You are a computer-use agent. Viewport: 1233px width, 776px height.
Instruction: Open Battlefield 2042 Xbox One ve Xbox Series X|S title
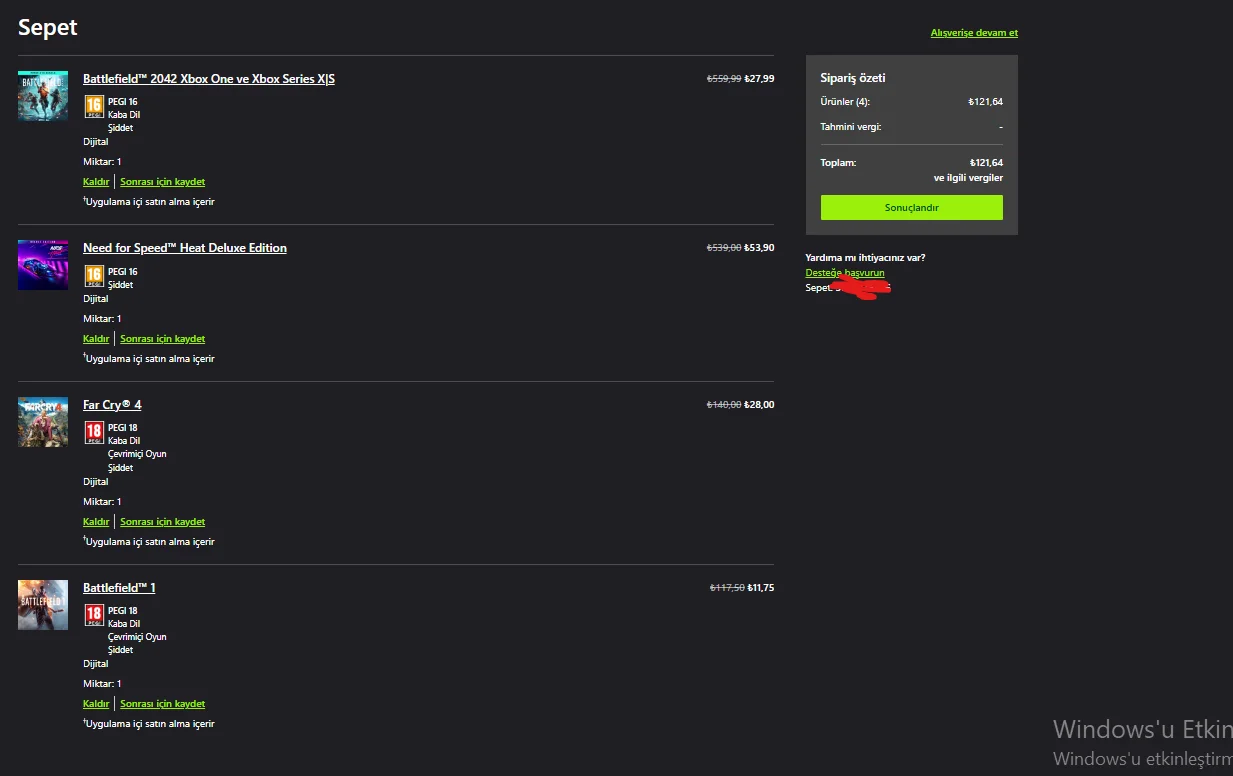209,78
